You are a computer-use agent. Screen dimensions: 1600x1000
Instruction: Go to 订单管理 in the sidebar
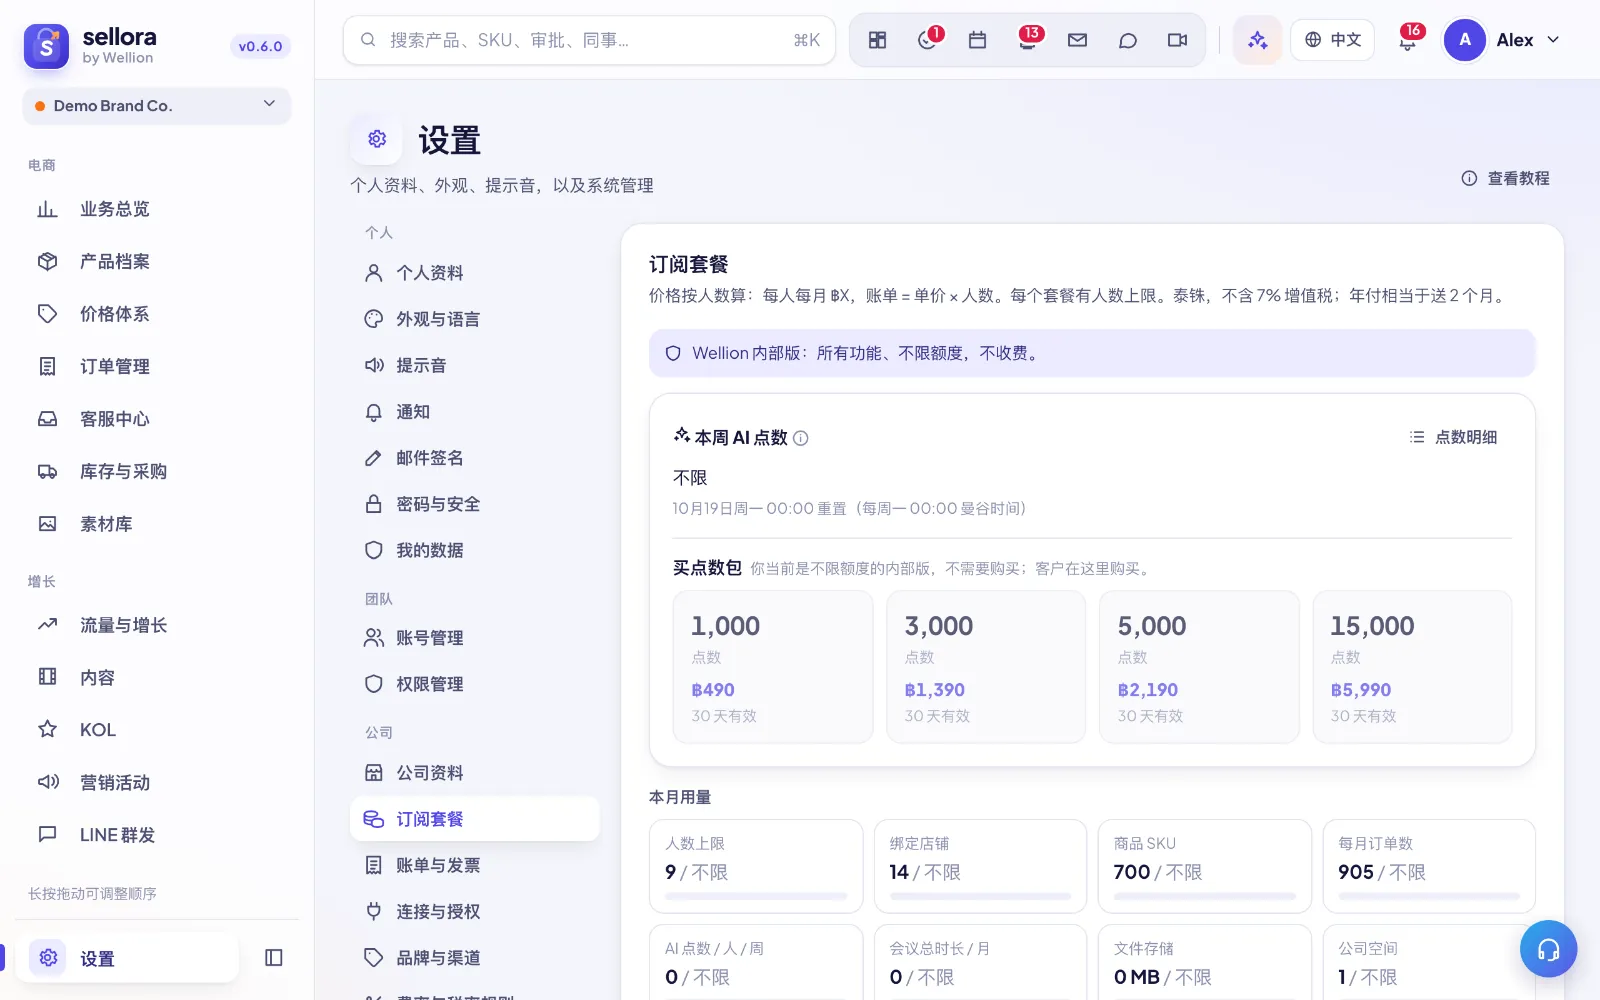[157, 366]
